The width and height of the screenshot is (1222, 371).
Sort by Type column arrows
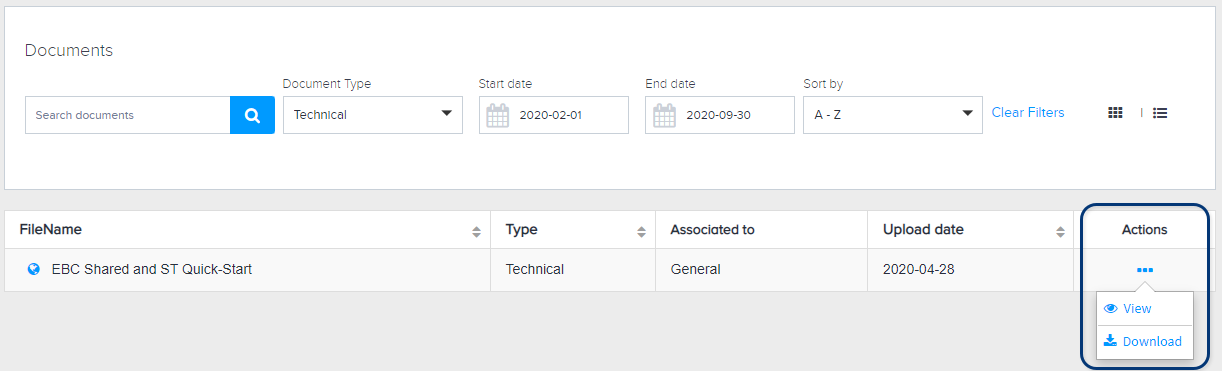tap(641, 231)
